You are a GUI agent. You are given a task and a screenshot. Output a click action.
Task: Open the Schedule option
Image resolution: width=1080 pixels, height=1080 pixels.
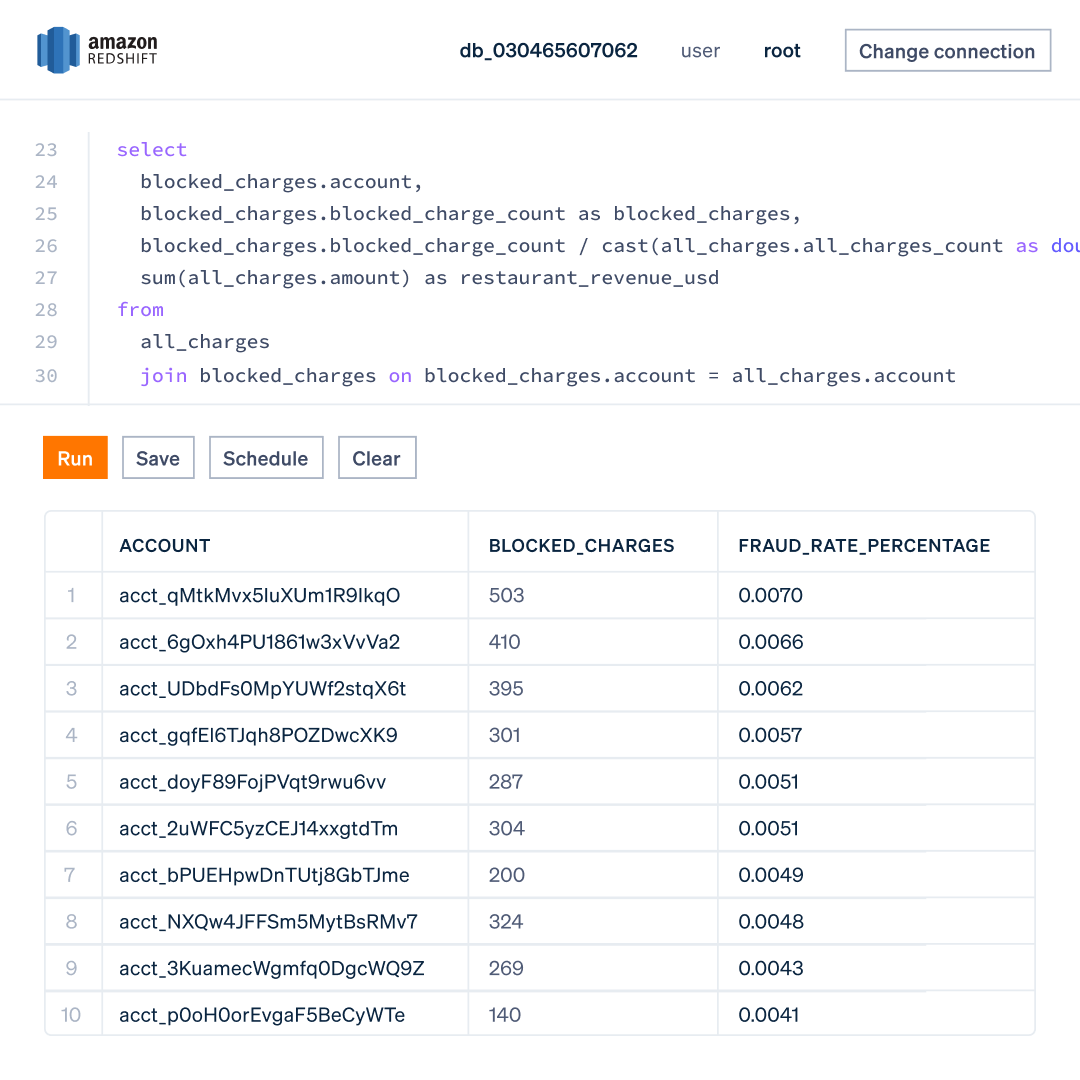(266, 457)
